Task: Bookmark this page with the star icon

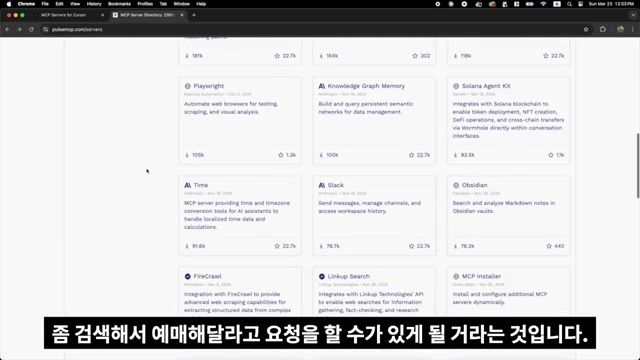Action: [x=586, y=29]
